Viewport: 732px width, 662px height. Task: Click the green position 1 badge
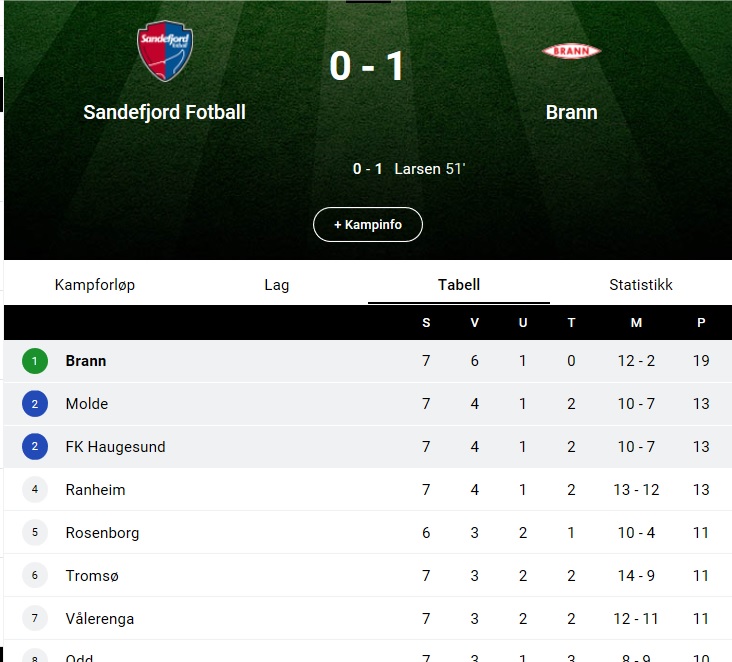35,361
